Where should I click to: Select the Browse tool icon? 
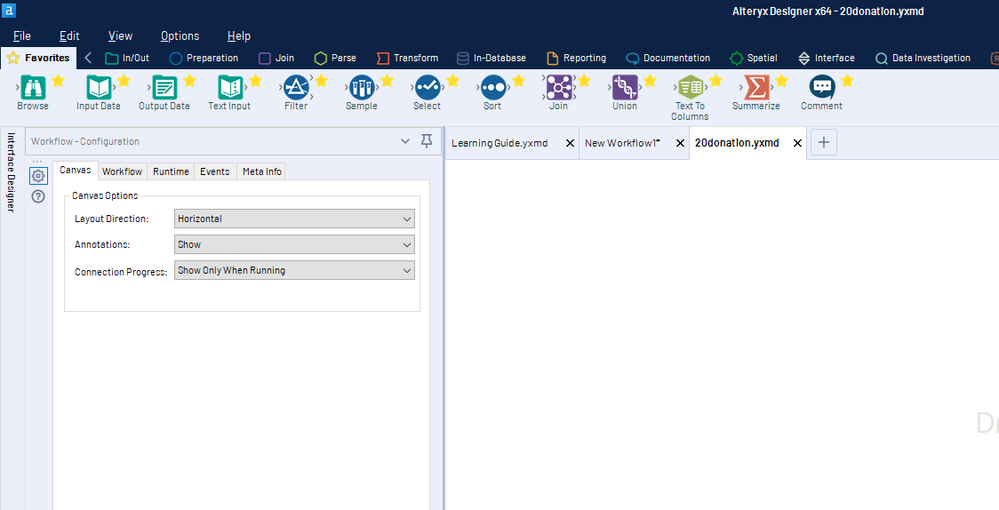[x=32, y=87]
